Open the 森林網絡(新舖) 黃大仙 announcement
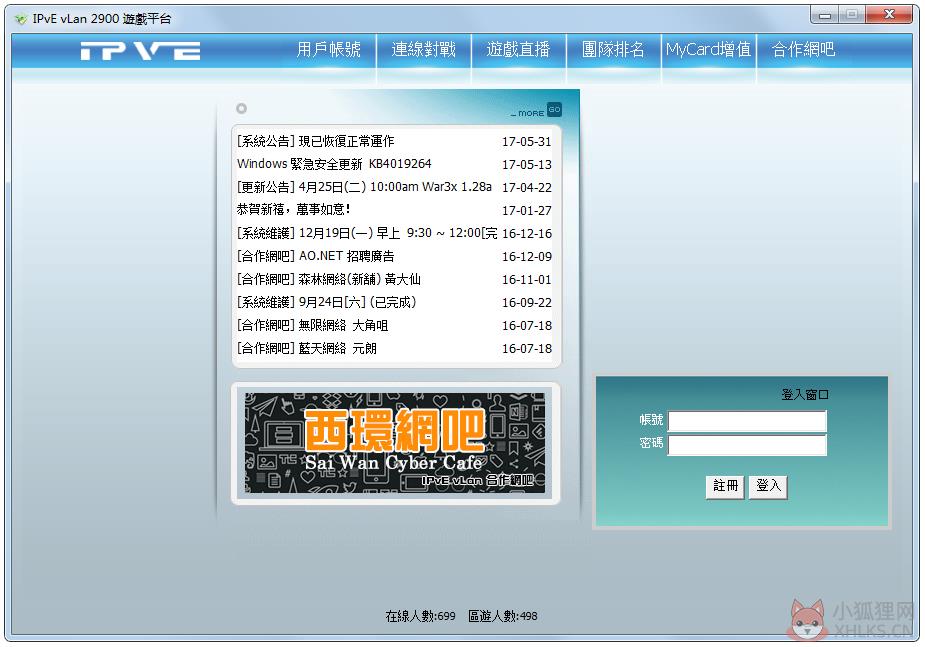The image size is (925, 647). coord(329,279)
